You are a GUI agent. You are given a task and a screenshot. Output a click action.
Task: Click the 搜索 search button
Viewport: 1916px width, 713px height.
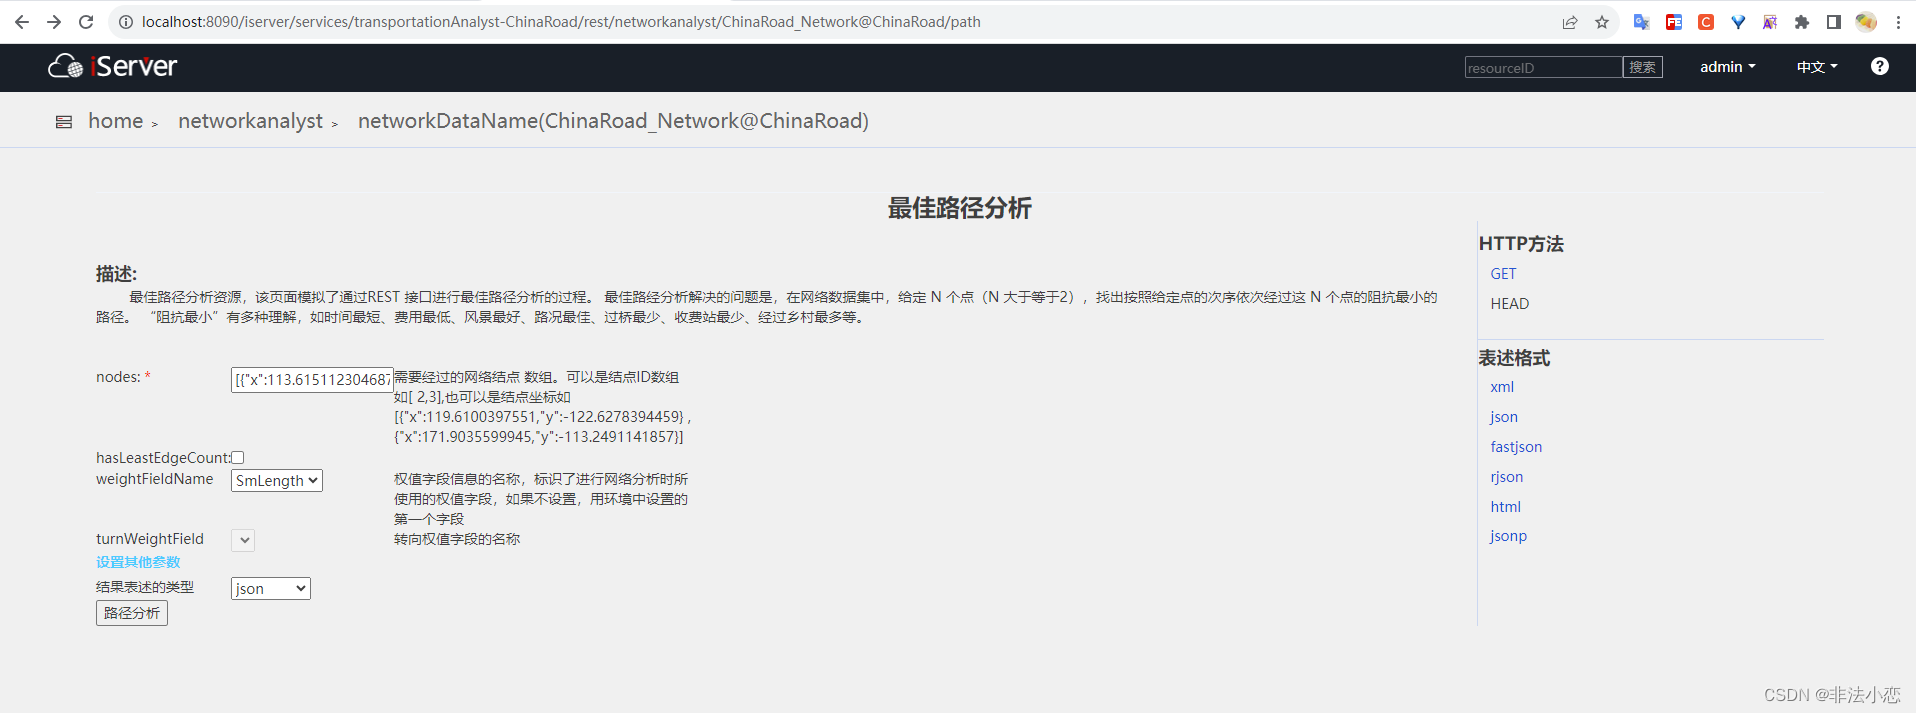click(1642, 67)
